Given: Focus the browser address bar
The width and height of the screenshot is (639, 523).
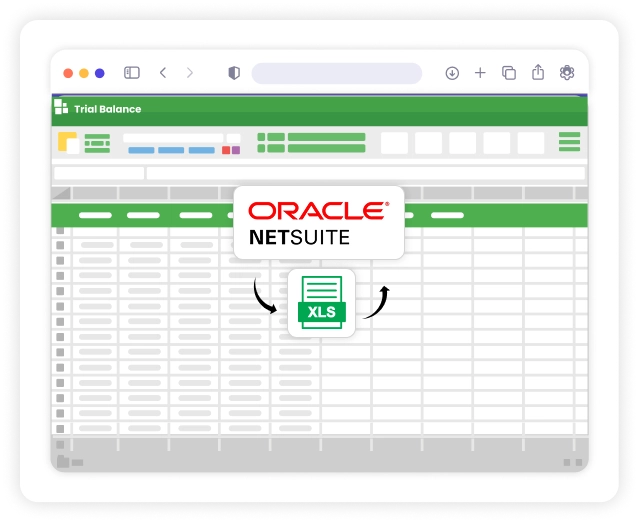Looking at the screenshot, I should 337,73.
